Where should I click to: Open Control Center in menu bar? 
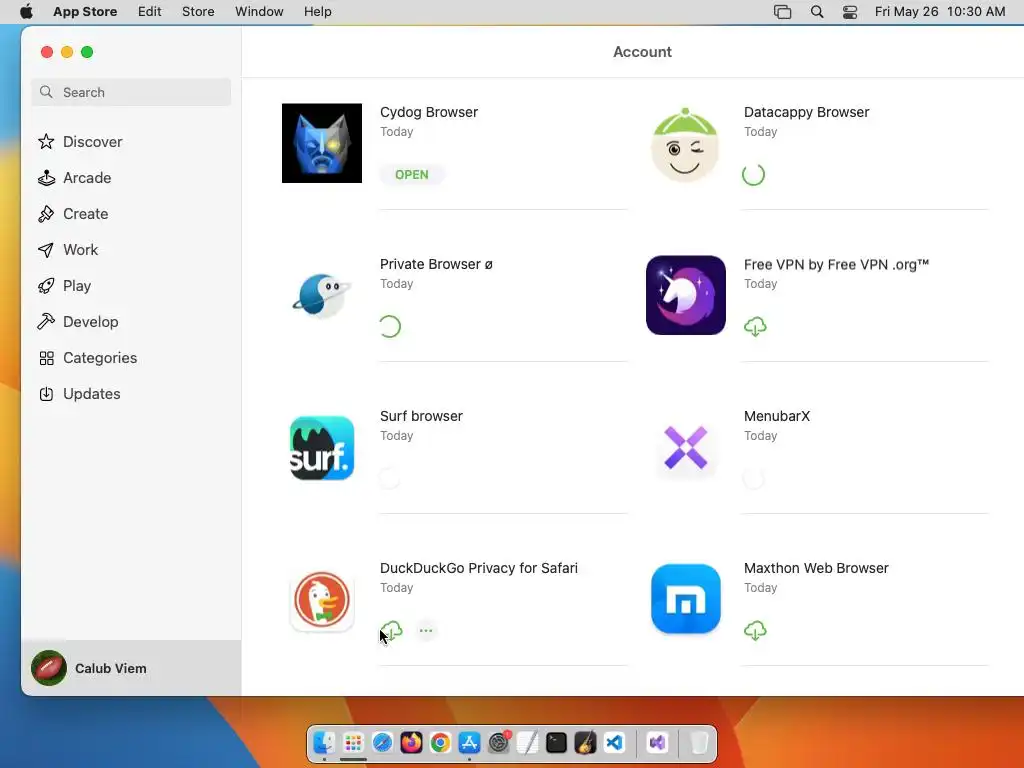(x=850, y=12)
